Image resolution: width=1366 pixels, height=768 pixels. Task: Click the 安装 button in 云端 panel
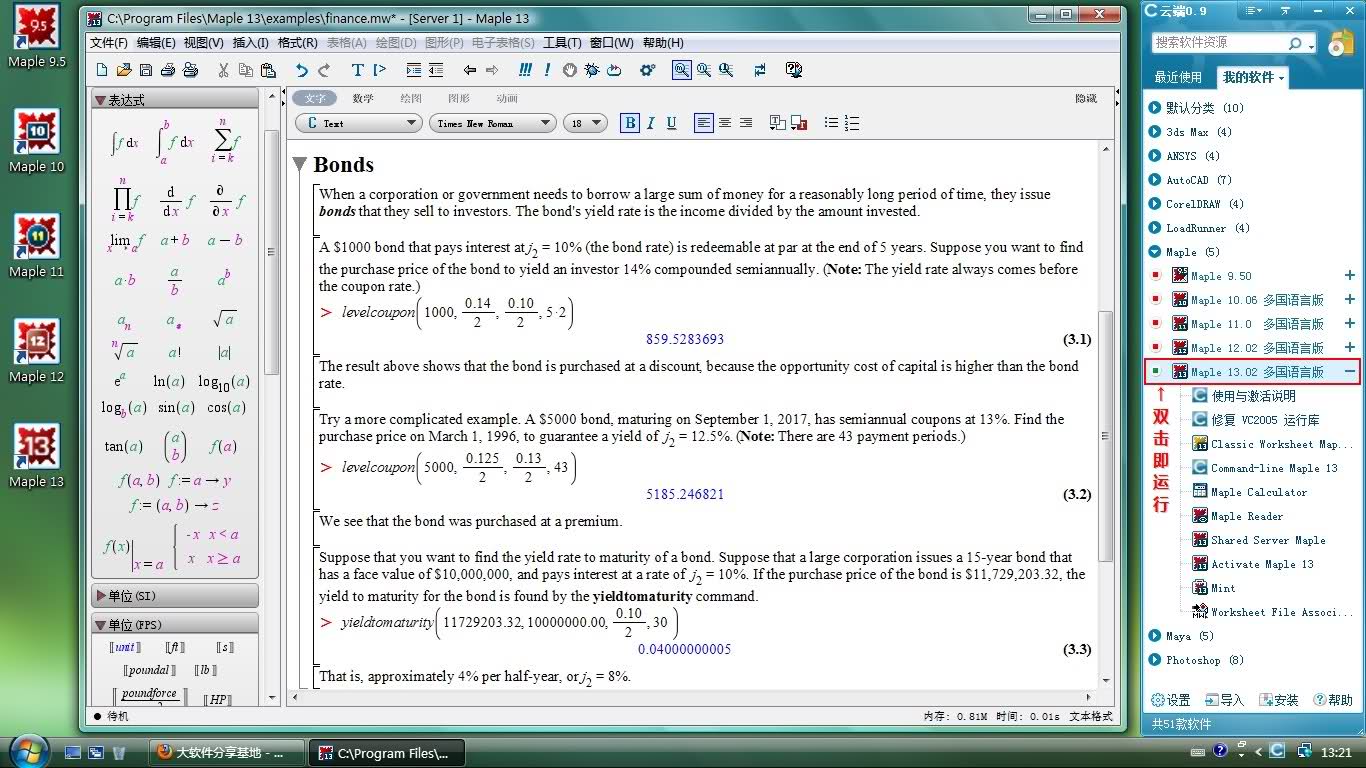pos(1278,700)
